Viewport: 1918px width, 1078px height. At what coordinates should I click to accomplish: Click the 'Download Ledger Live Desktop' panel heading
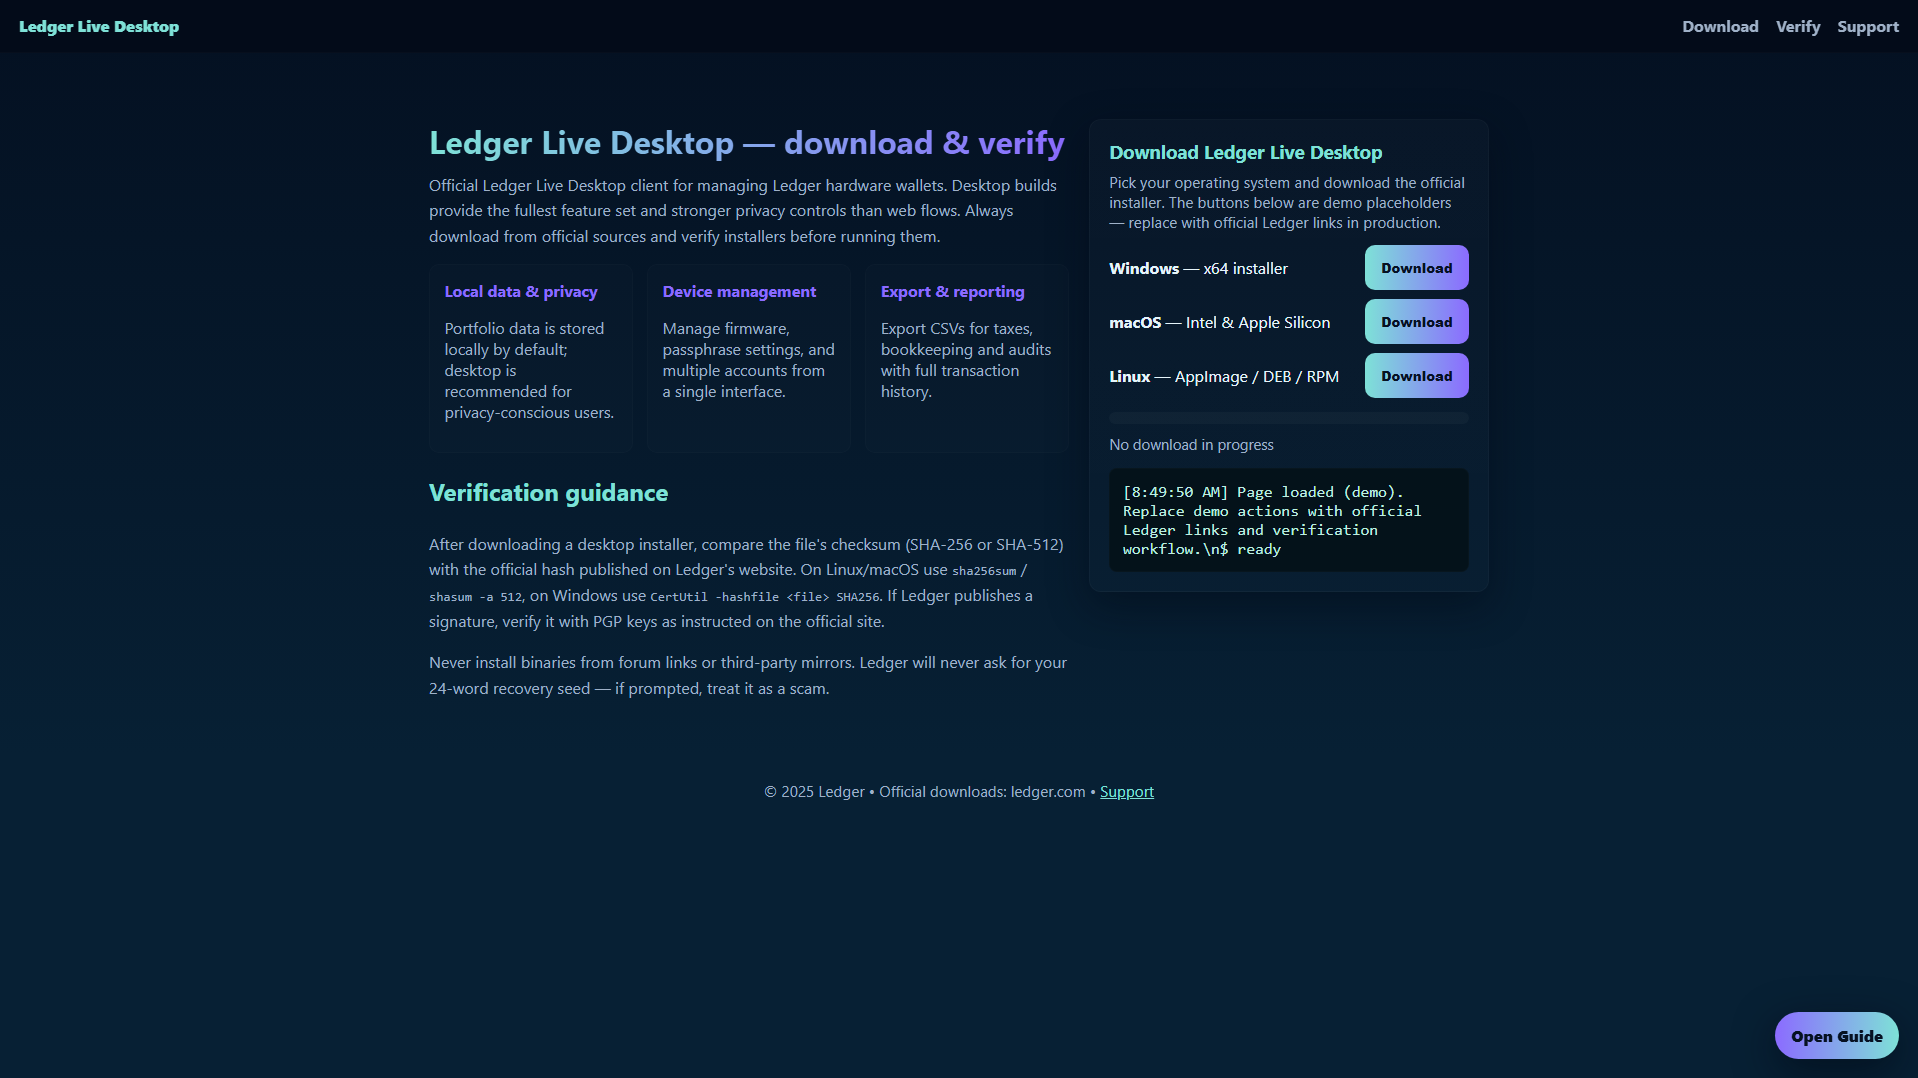click(1245, 153)
